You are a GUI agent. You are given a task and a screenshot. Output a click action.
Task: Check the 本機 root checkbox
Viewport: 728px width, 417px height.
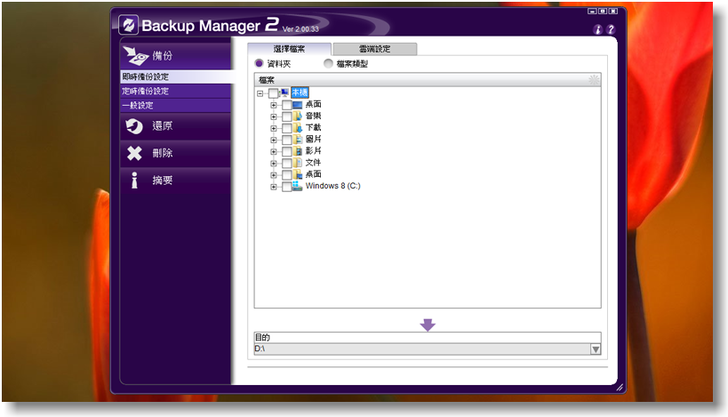click(x=273, y=93)
